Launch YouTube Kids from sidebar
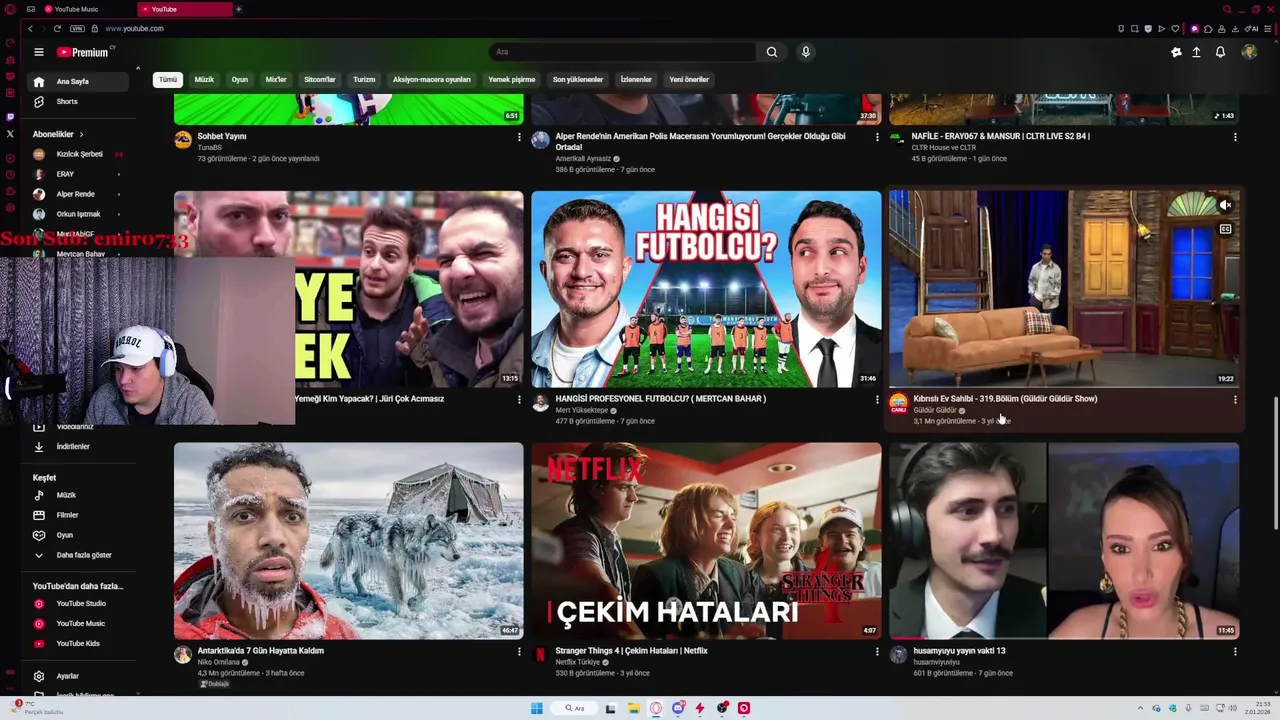This screenshot has width=1280, height=720. click(x=80, y=643)
